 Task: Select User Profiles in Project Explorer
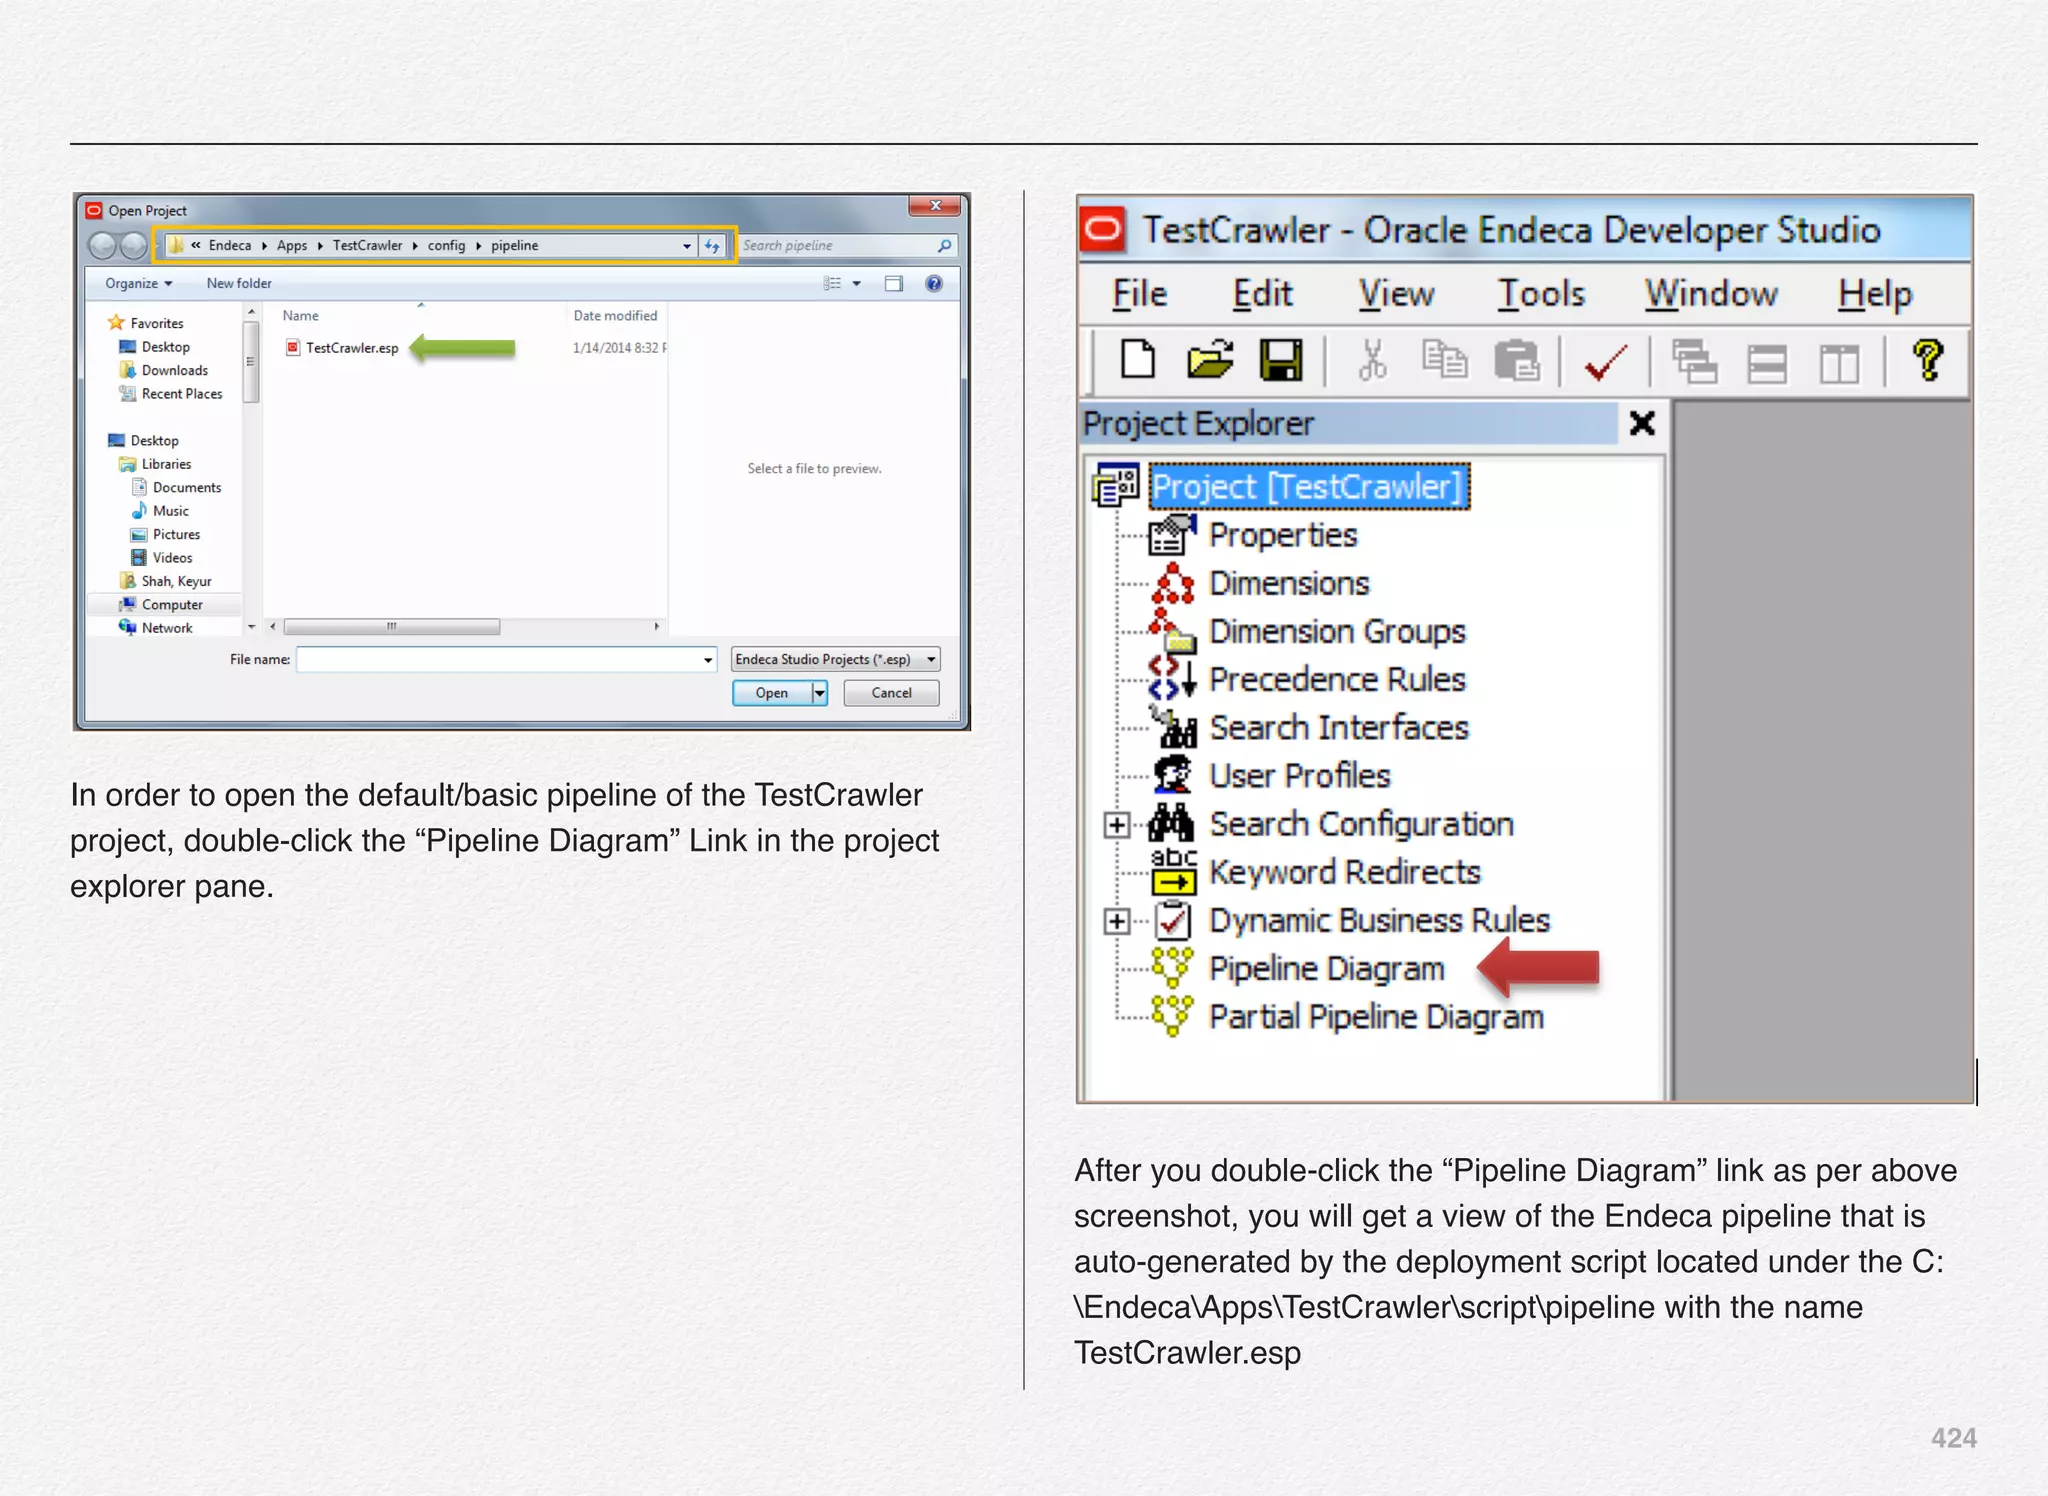coord(1300,775)
